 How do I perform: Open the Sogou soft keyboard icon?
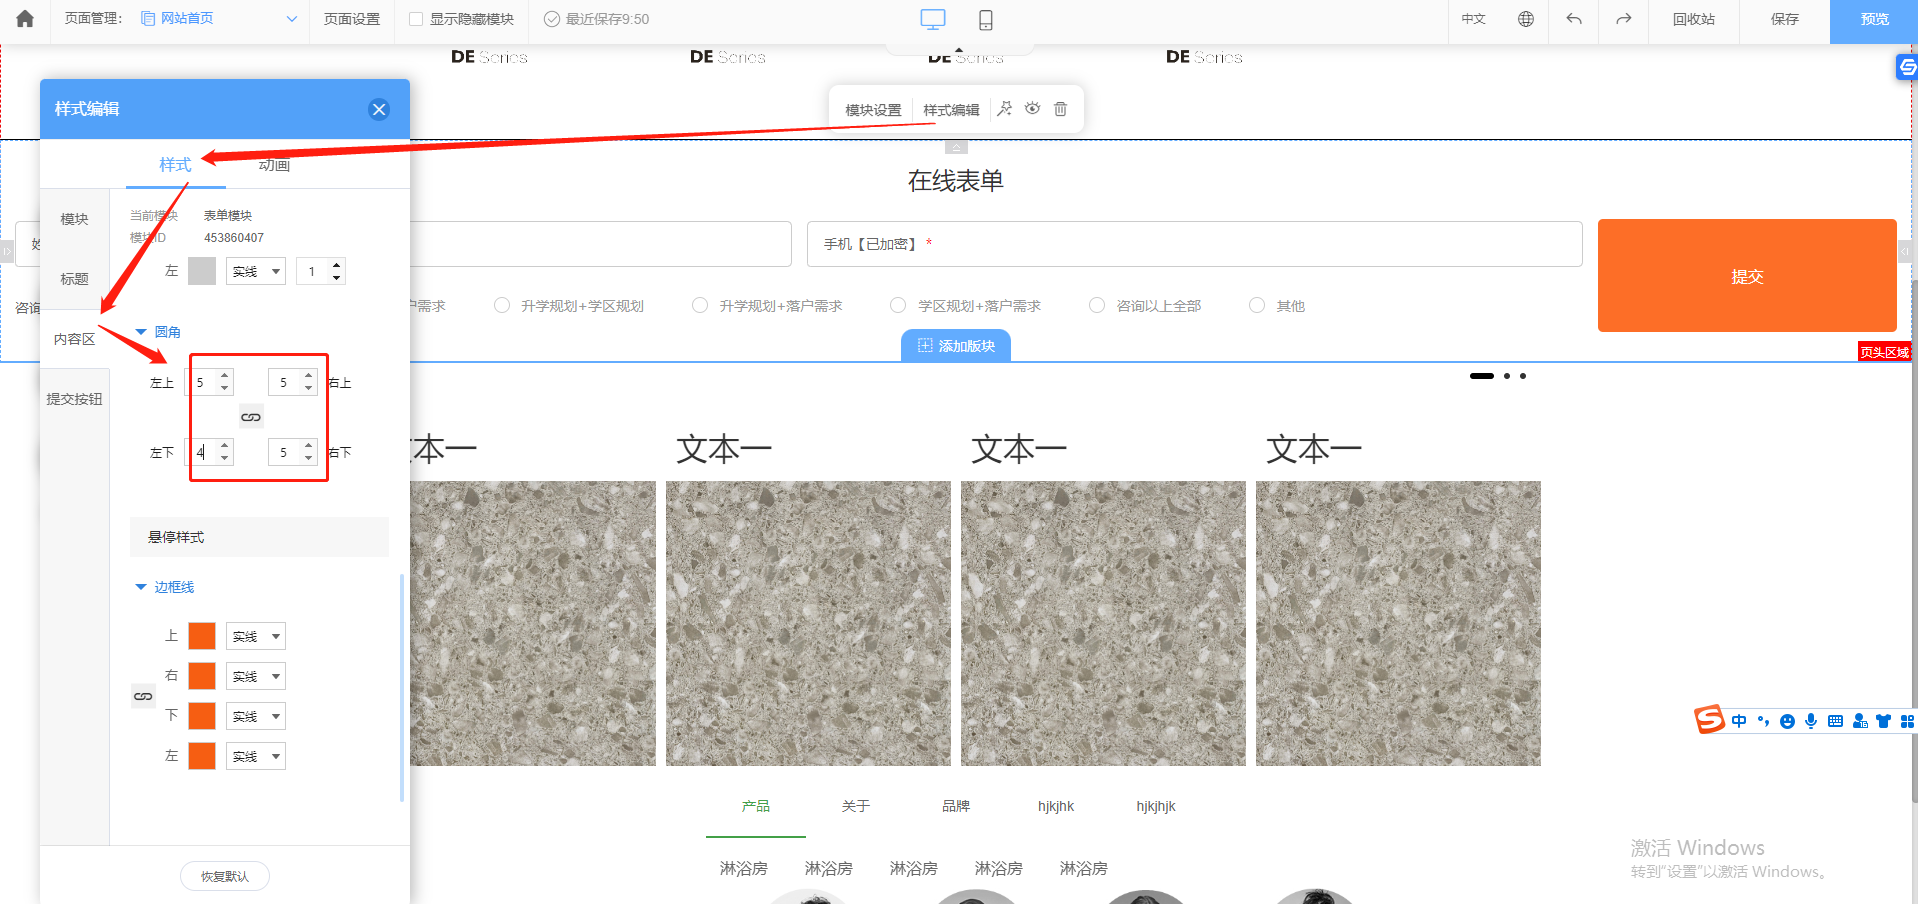coord(1835,721)
